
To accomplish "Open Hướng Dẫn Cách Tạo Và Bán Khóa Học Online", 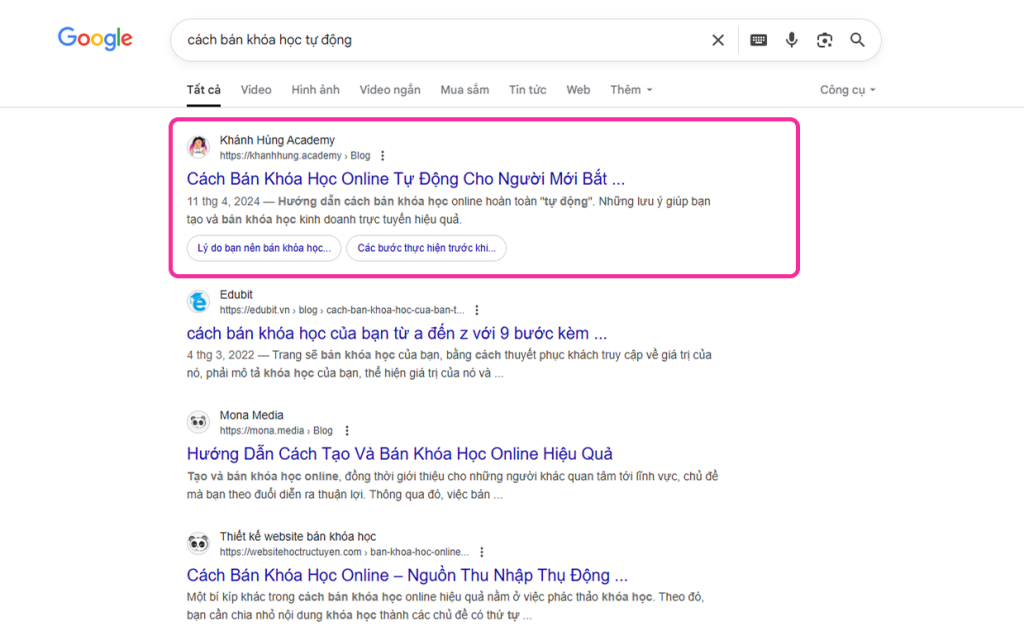I will pos(400,454).
